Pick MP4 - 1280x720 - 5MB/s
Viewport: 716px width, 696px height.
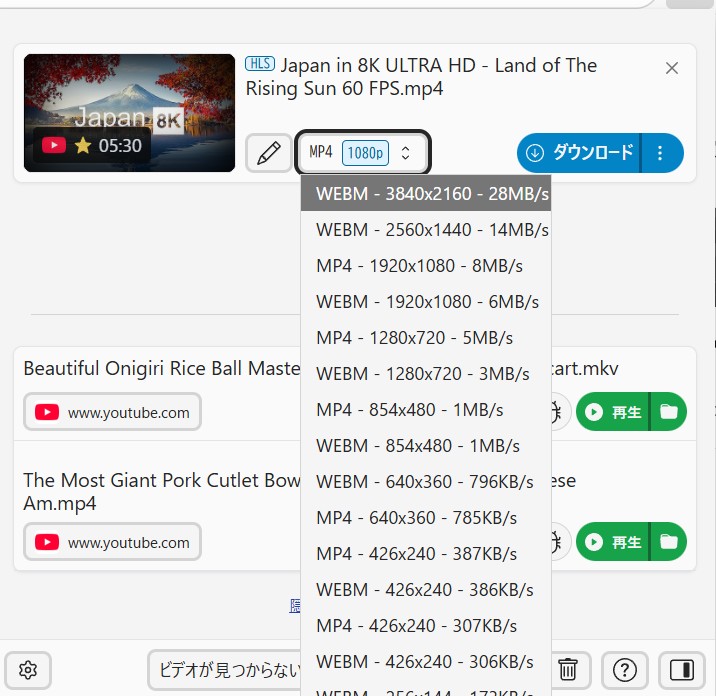click(x=426, y=337)
